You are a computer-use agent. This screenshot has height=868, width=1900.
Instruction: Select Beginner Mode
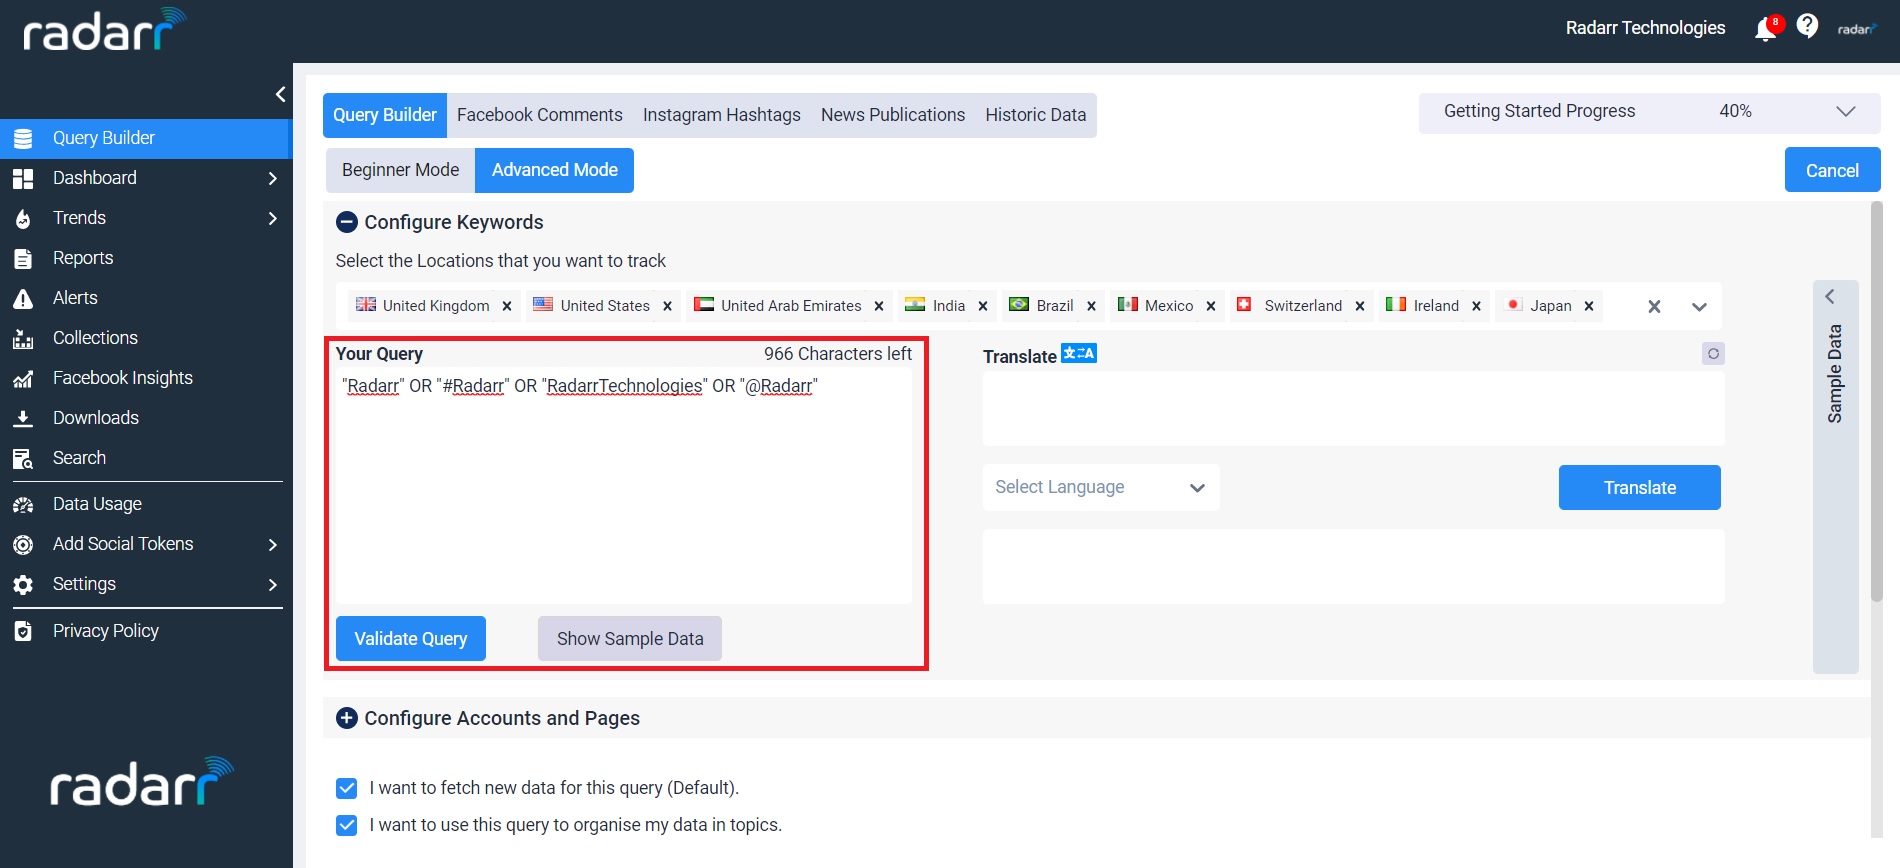pyautogui.click(x=401, y=170)
